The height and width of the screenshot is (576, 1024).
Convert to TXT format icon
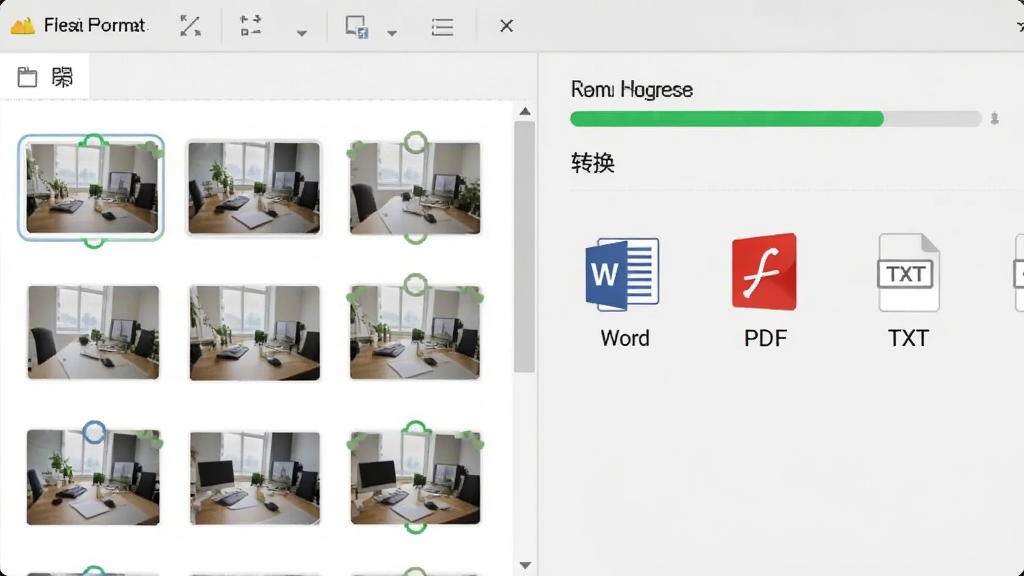pyautogui.click(x=908, y=272)
